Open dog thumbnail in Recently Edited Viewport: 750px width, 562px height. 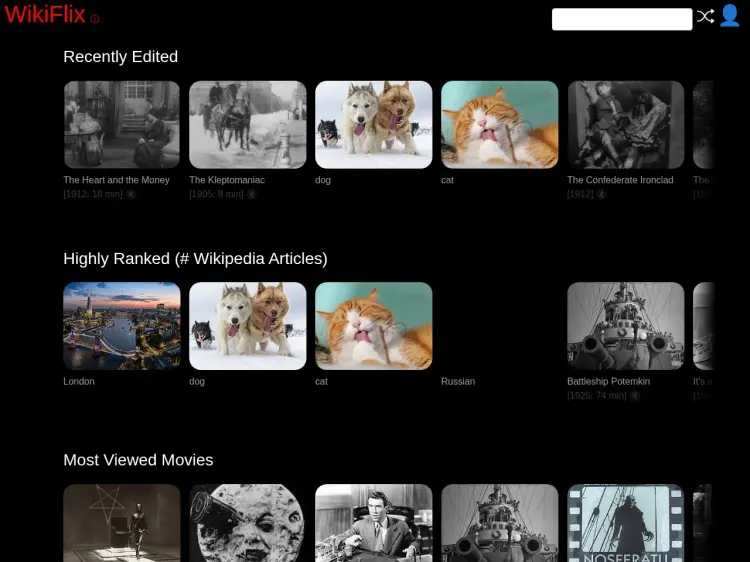374,124
